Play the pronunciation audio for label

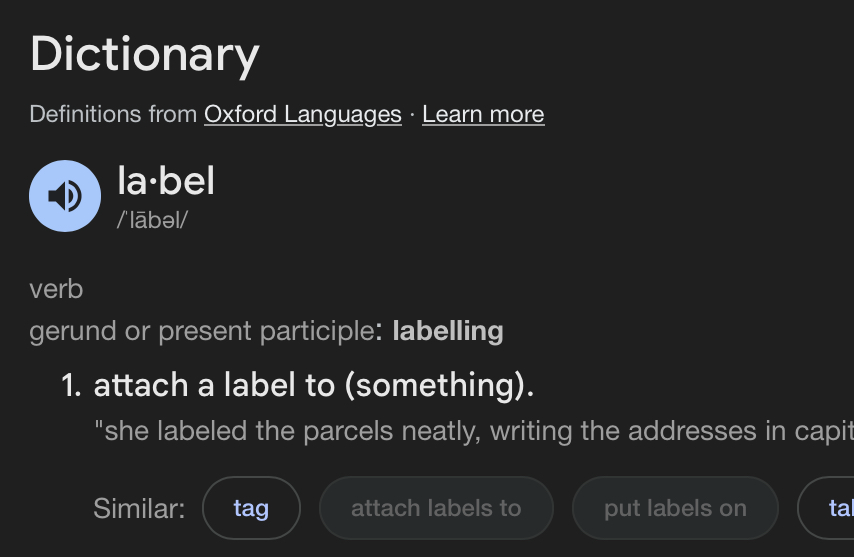coord(65,196)
